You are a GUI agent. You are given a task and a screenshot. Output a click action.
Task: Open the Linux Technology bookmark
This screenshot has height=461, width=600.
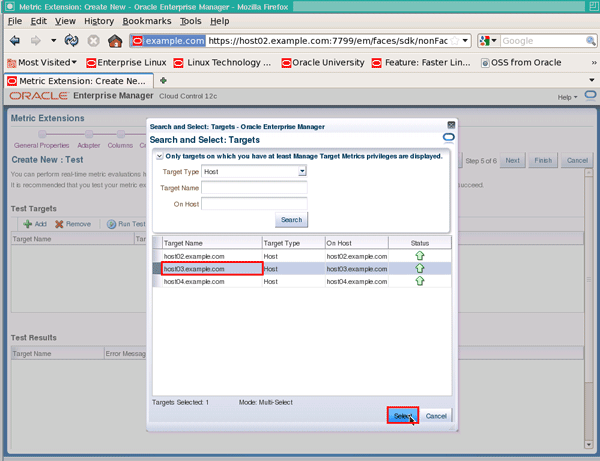pyautogui.click(x=222, y=62)
